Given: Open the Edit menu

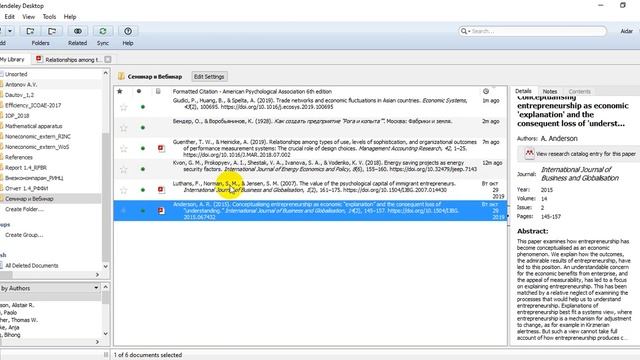Looking at the screenshot, I should [x=10, y=17].
